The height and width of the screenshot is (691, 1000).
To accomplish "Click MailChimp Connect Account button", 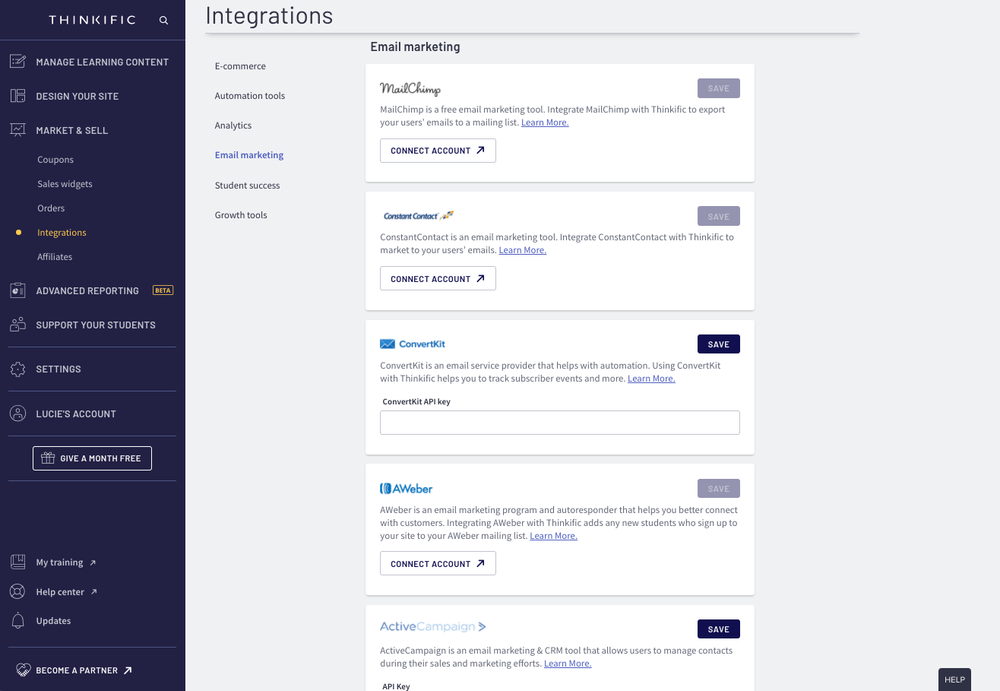I will 438,151.
